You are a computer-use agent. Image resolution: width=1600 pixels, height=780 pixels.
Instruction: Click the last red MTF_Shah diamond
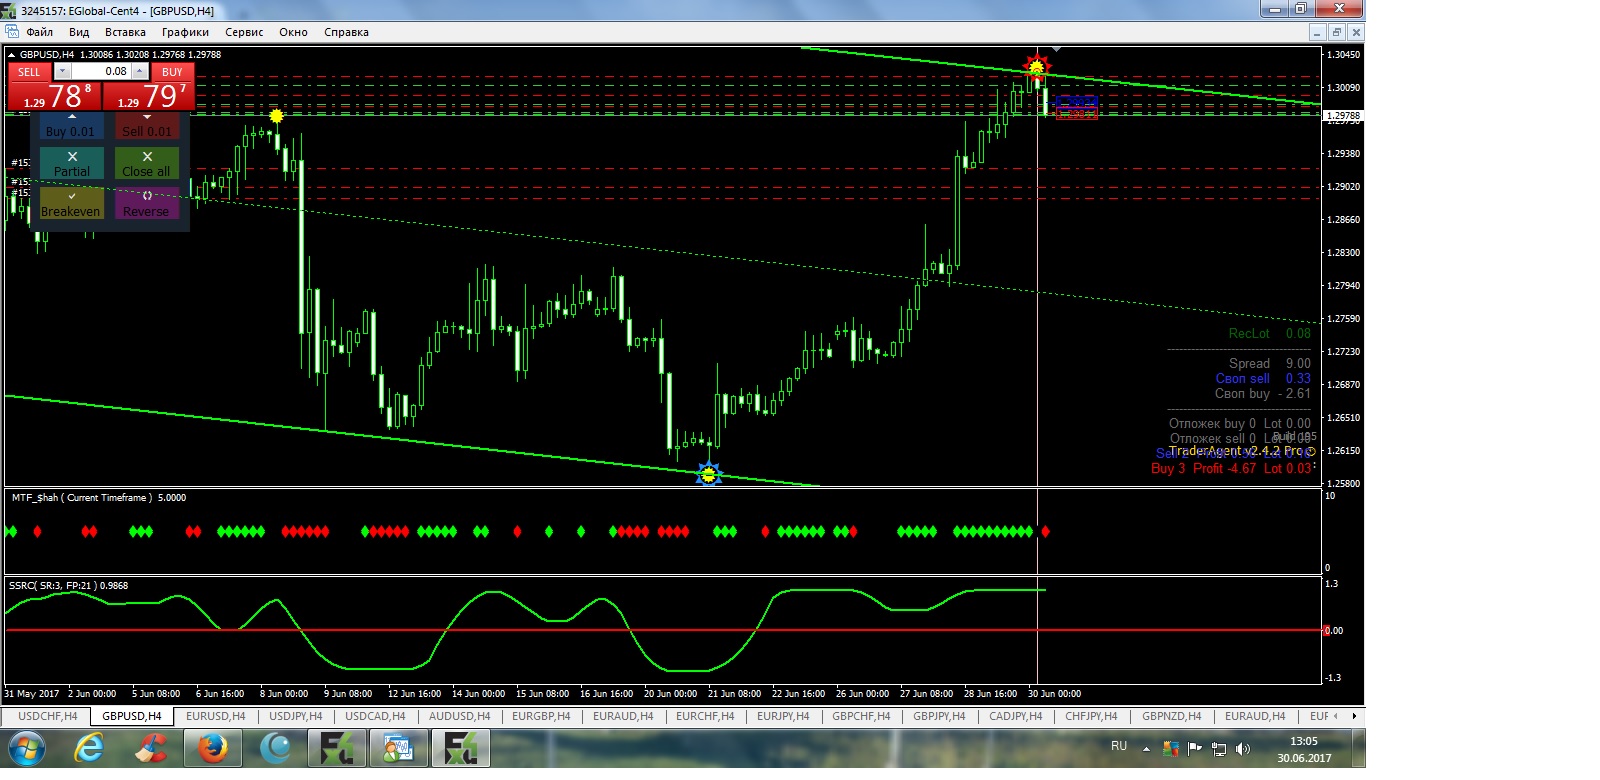click(x=1045, y=531)
